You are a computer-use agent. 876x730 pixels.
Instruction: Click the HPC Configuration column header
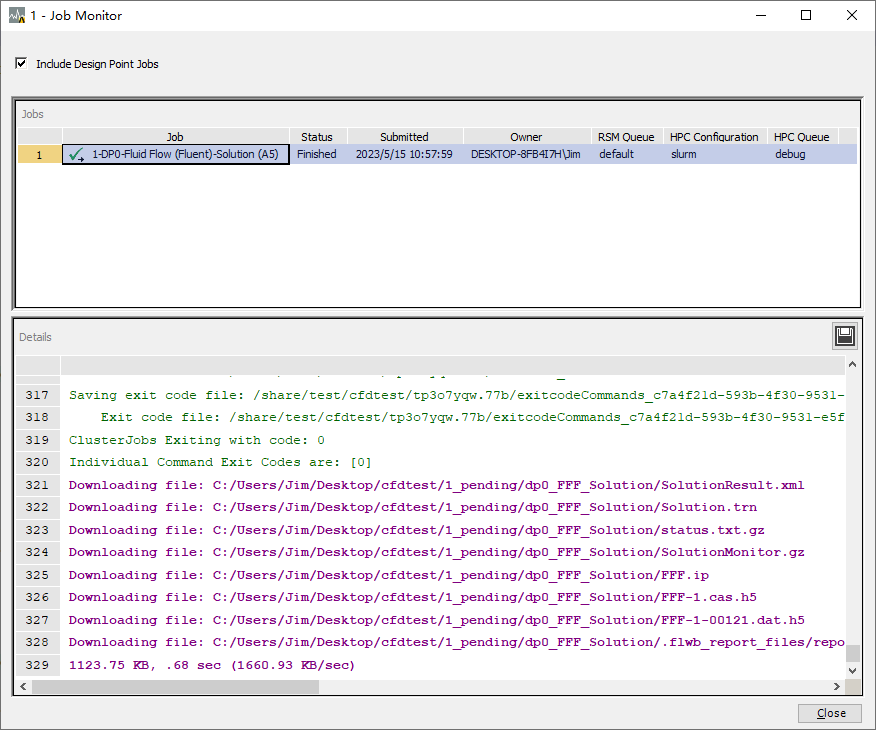pos(715,137)
